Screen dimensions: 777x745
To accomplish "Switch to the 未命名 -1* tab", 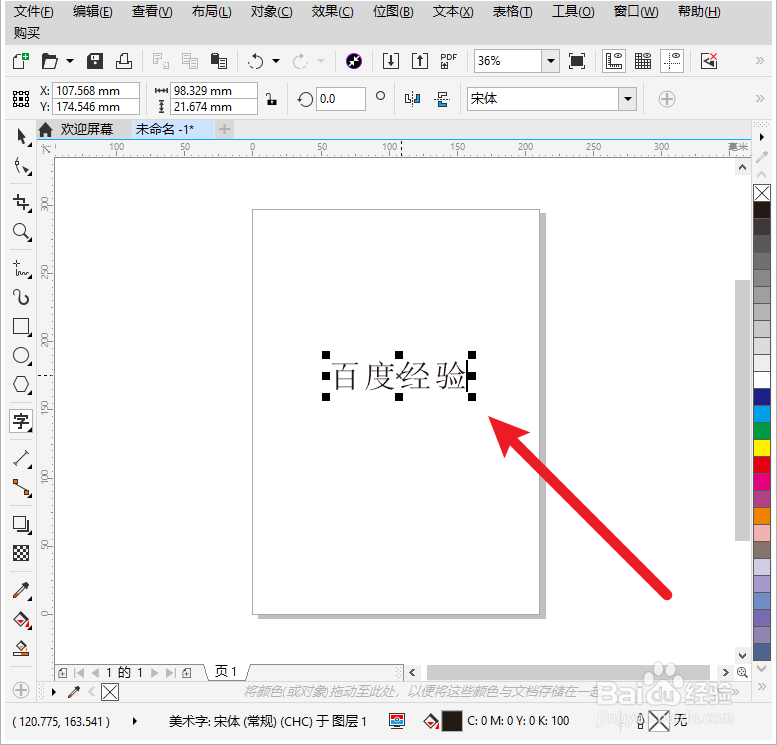I will pos(173,129).
